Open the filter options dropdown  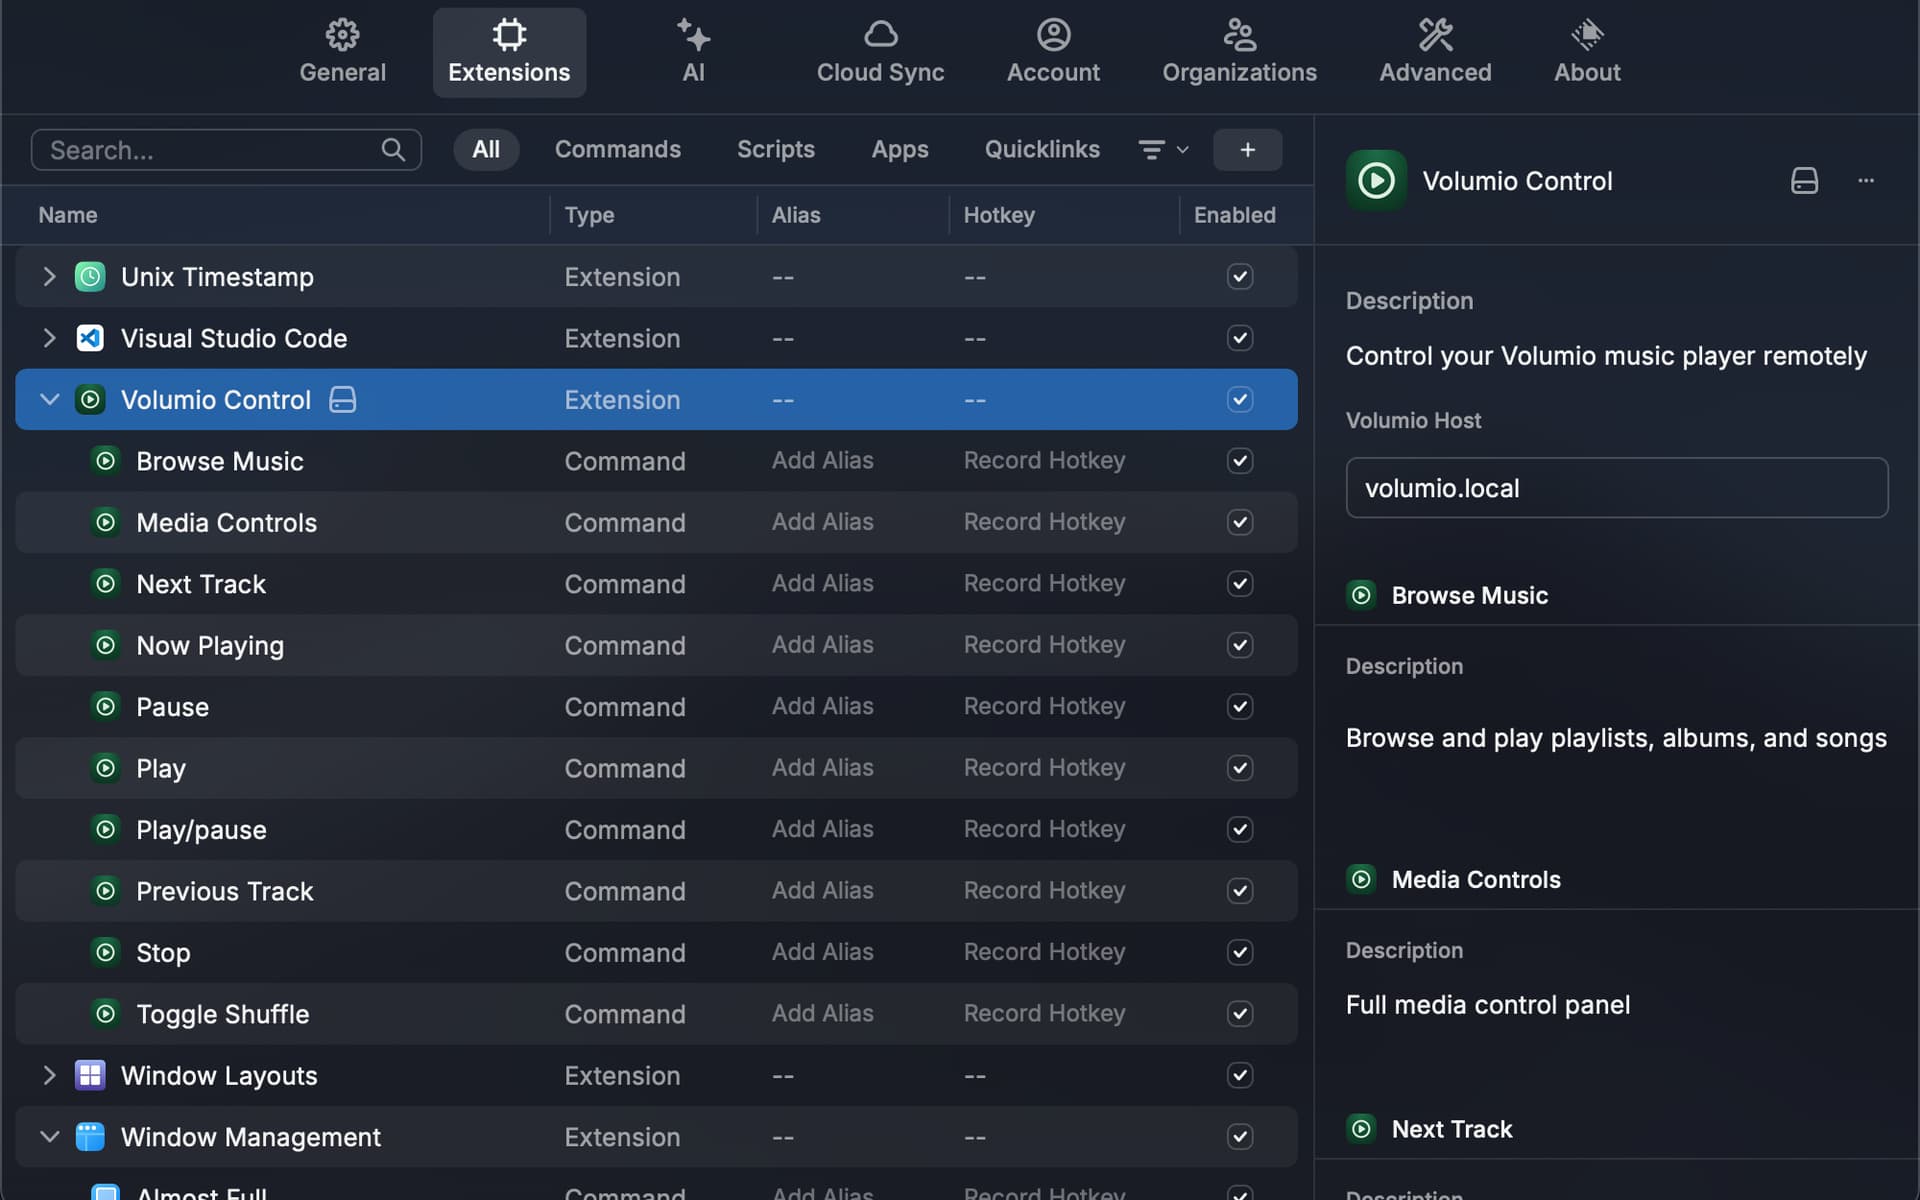pos(1163,150)
